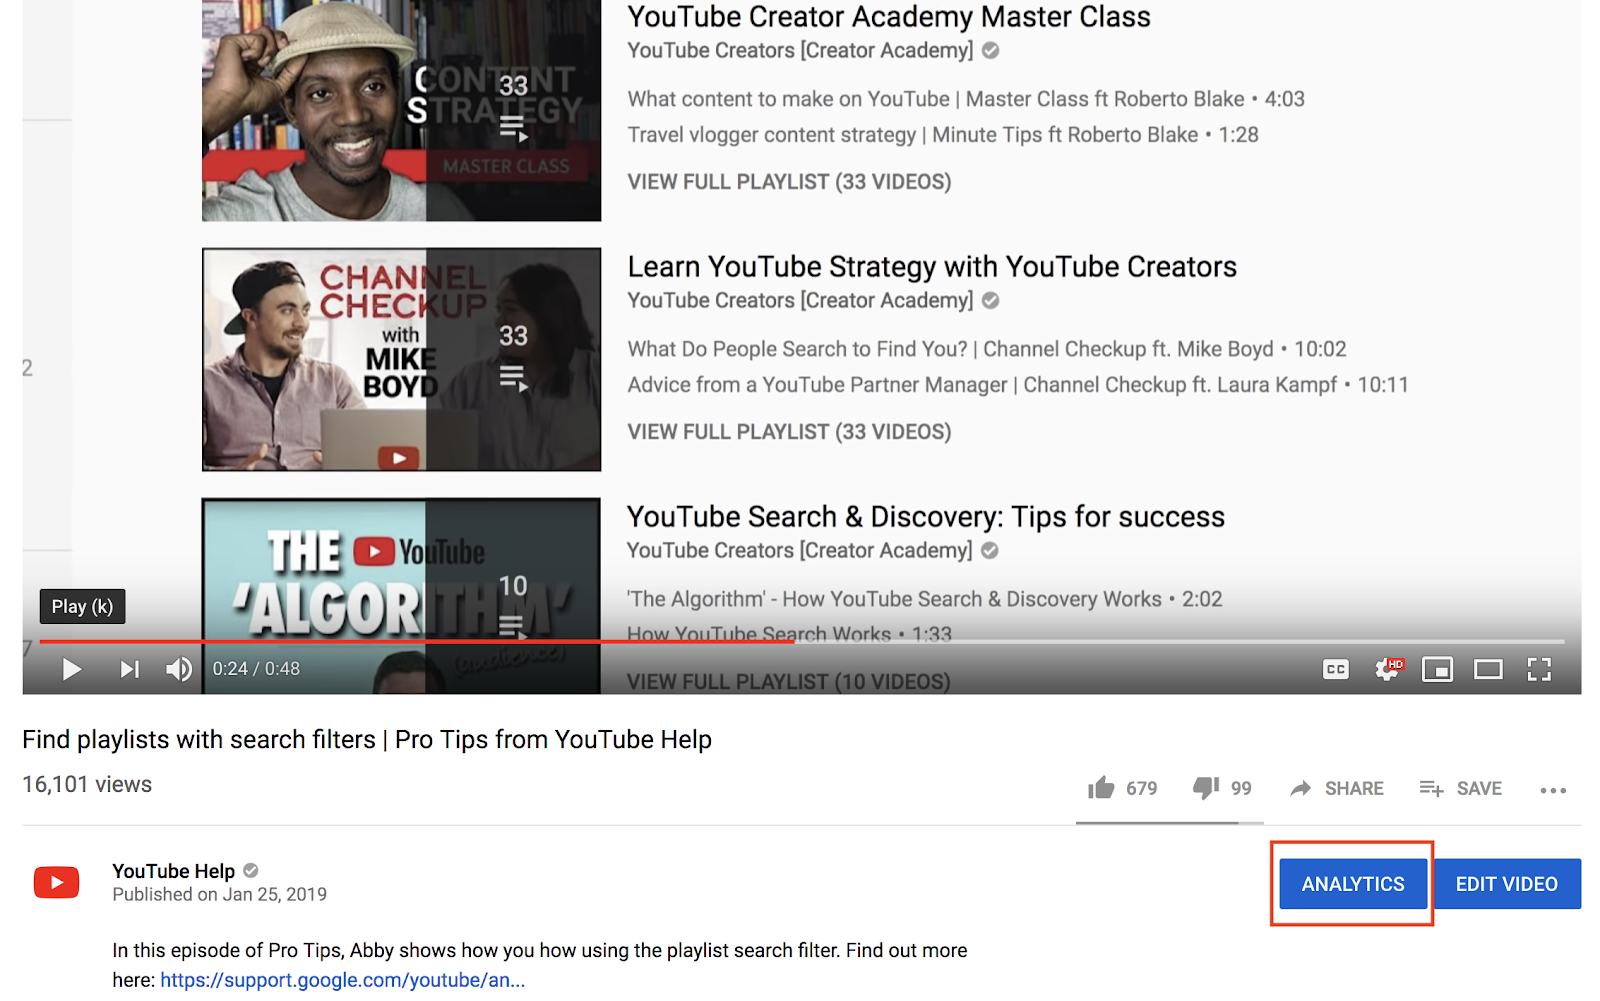This screenshot has width=1600, height=1001.
Task: Click the 0:24 / 0:48 time display
Action: click(x=256, y=668)
